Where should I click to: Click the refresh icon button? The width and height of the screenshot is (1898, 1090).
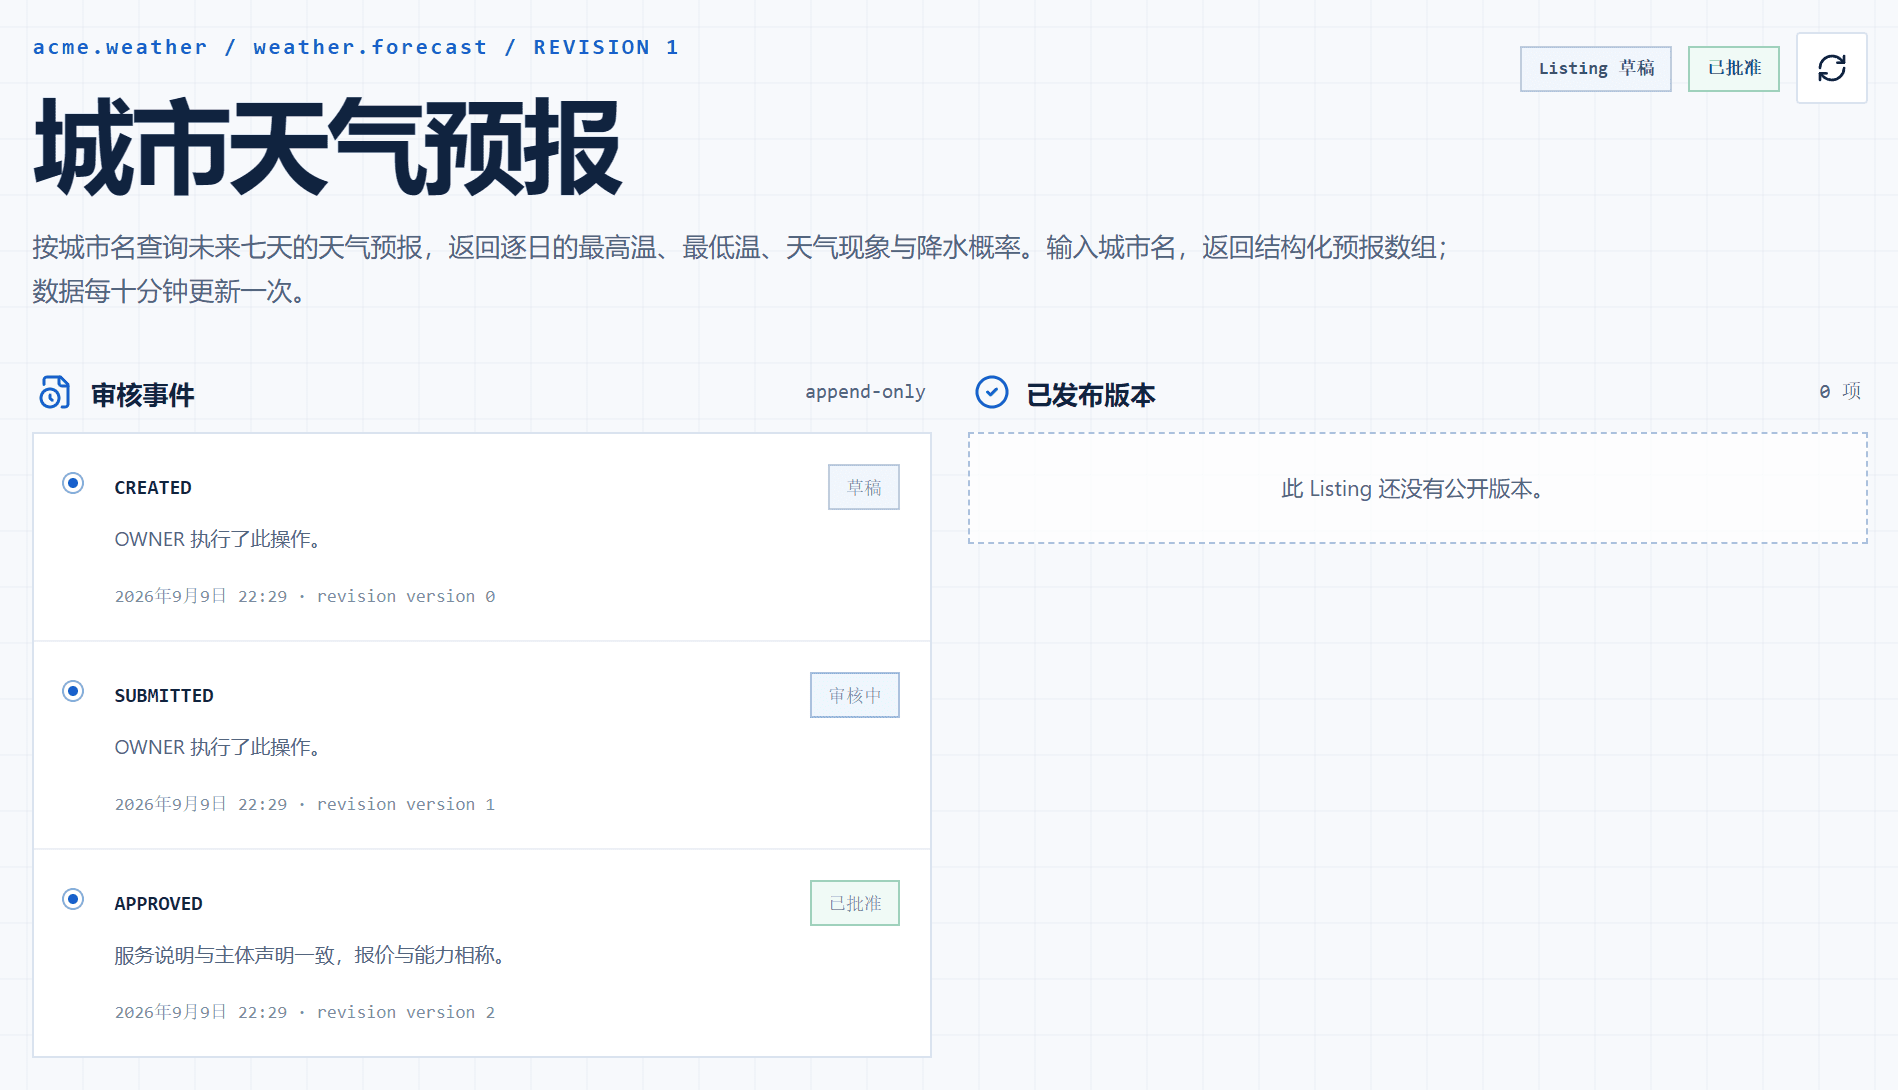(x=1831, y=68)
